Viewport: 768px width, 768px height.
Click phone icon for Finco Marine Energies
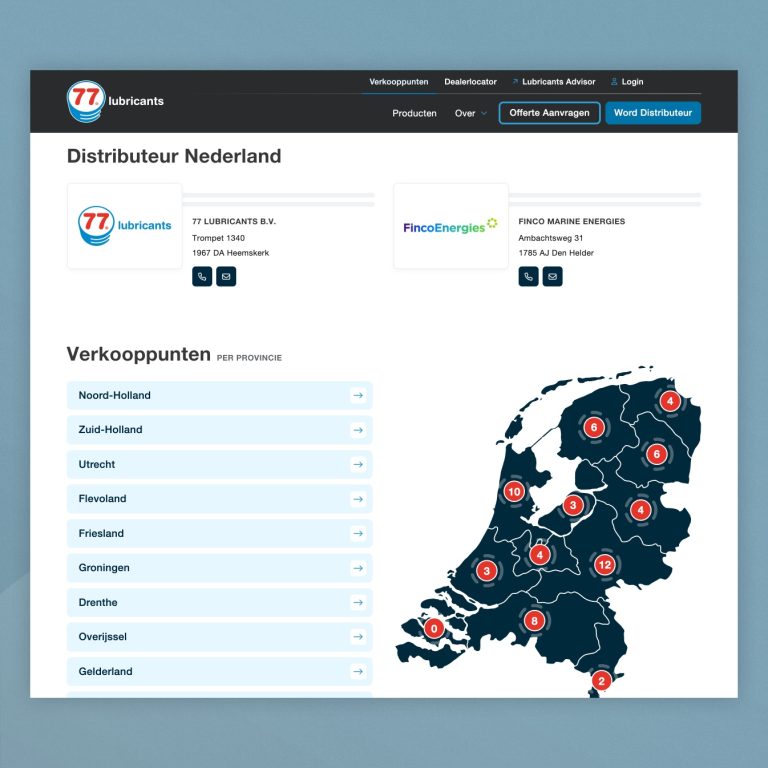(528, 277)
